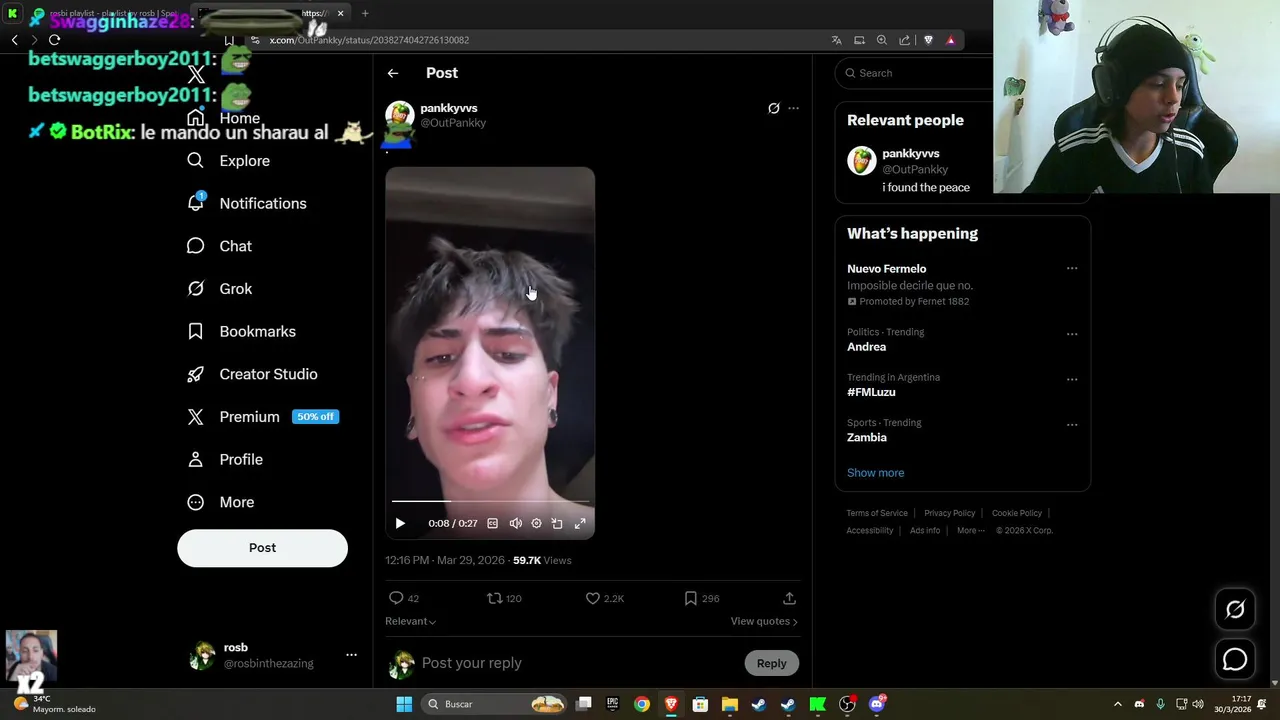Open Privacy Policy link

949,513
